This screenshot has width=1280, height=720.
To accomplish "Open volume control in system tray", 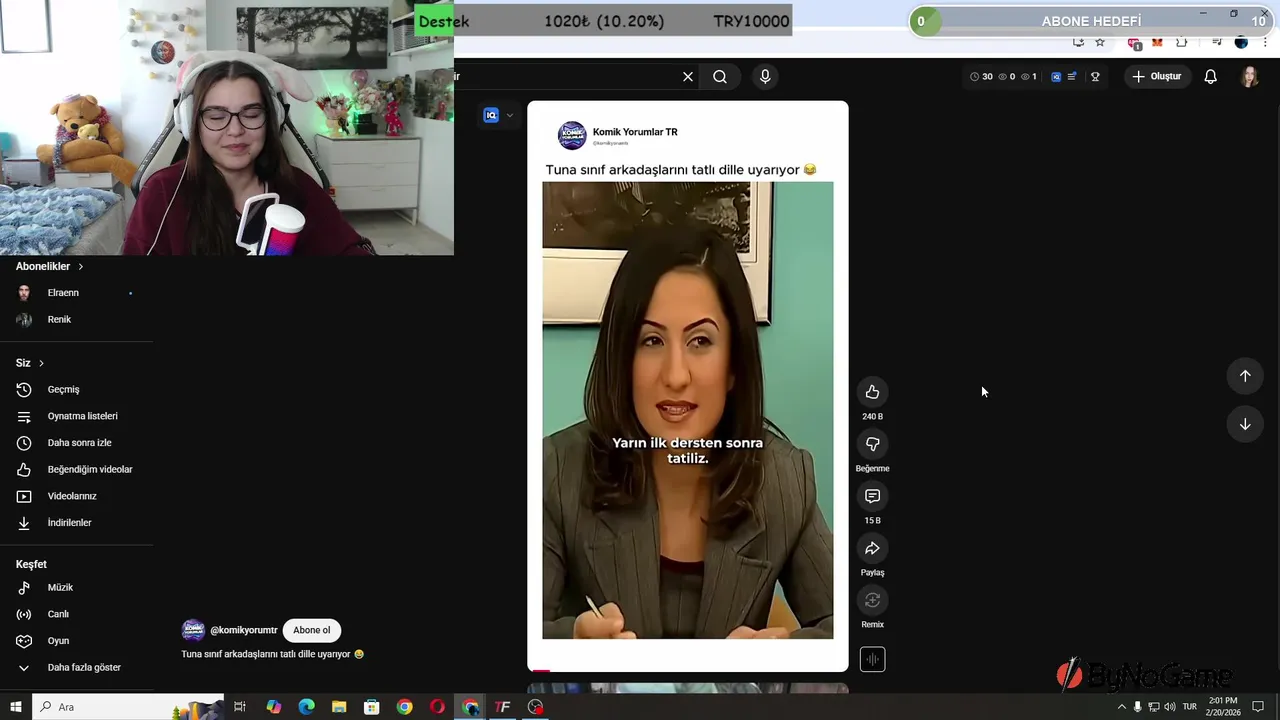I will tap(1170, 707).
